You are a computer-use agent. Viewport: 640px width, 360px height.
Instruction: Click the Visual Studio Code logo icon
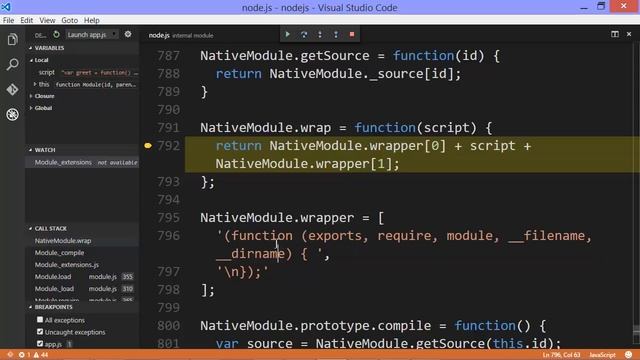6,7
